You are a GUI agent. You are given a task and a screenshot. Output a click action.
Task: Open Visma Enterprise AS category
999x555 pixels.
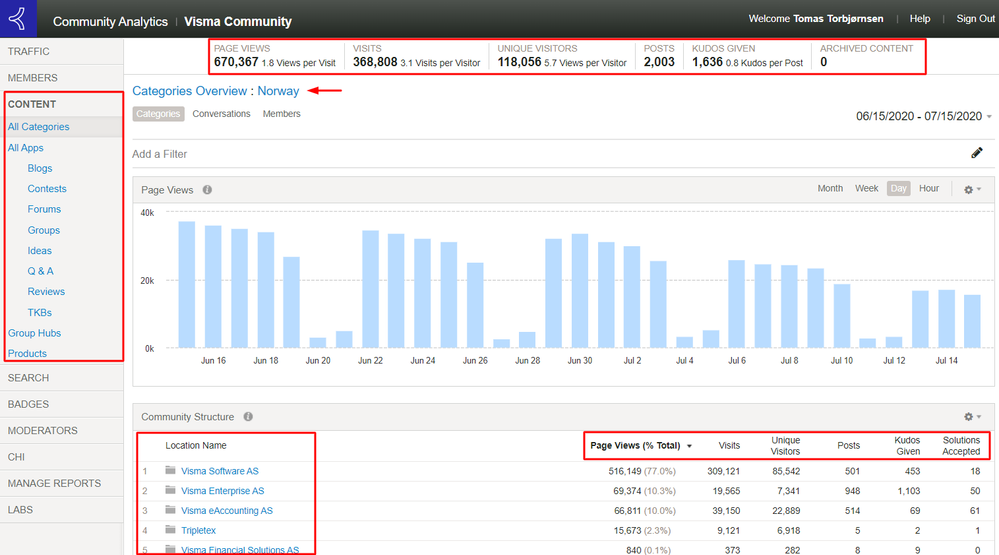pos(222,491)
